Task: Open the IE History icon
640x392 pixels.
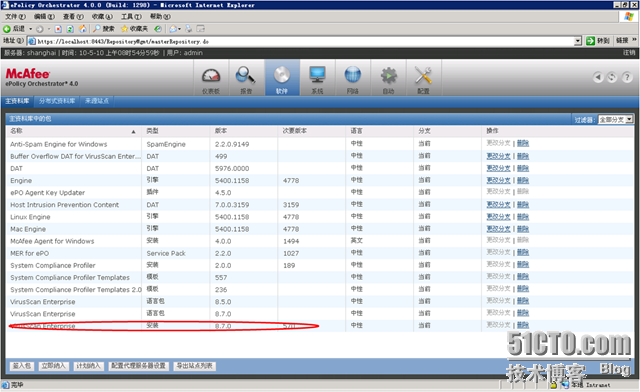Action: coord(158,29)
